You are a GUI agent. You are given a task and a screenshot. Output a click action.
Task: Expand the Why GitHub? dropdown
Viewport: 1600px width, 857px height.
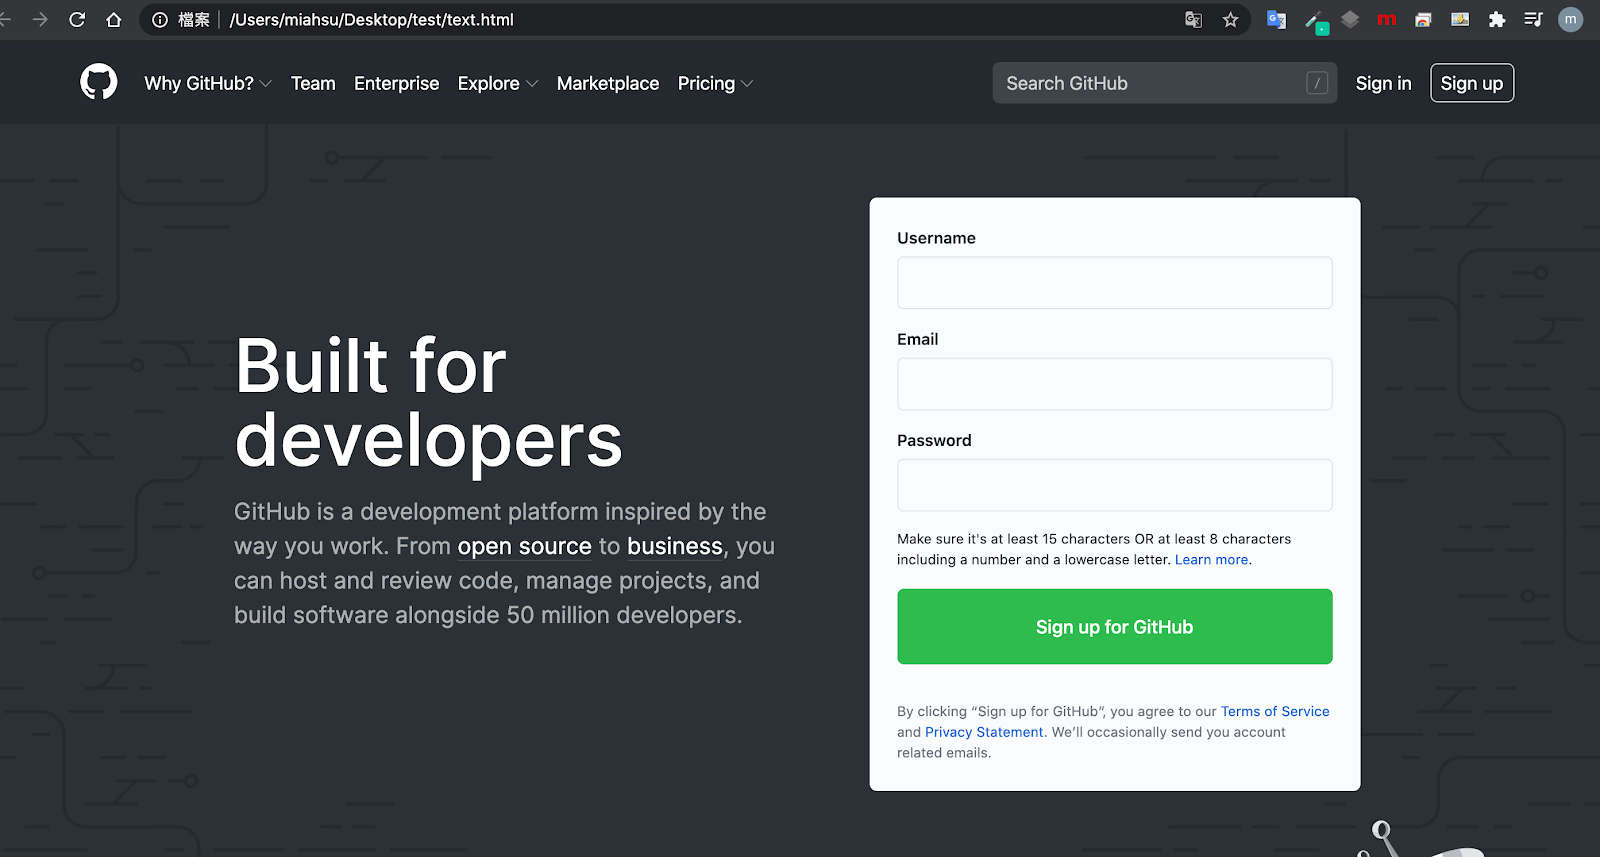coord(208,83)
